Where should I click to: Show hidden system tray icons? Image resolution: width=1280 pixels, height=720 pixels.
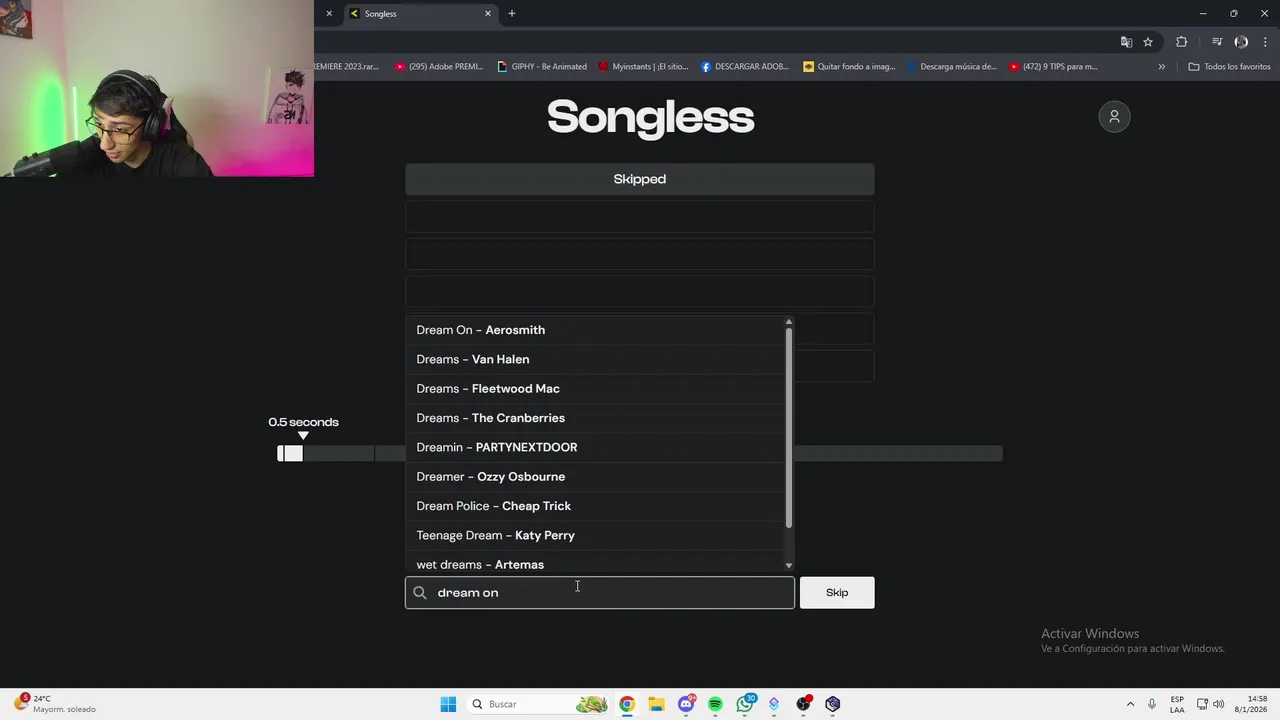pos(1130,704)
